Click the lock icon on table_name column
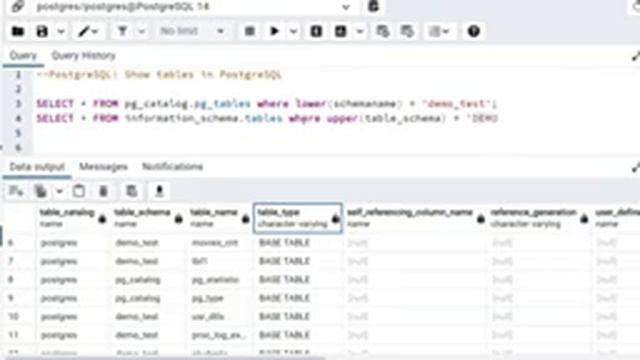Screen dimensions: 640x360 click(245, 219)
